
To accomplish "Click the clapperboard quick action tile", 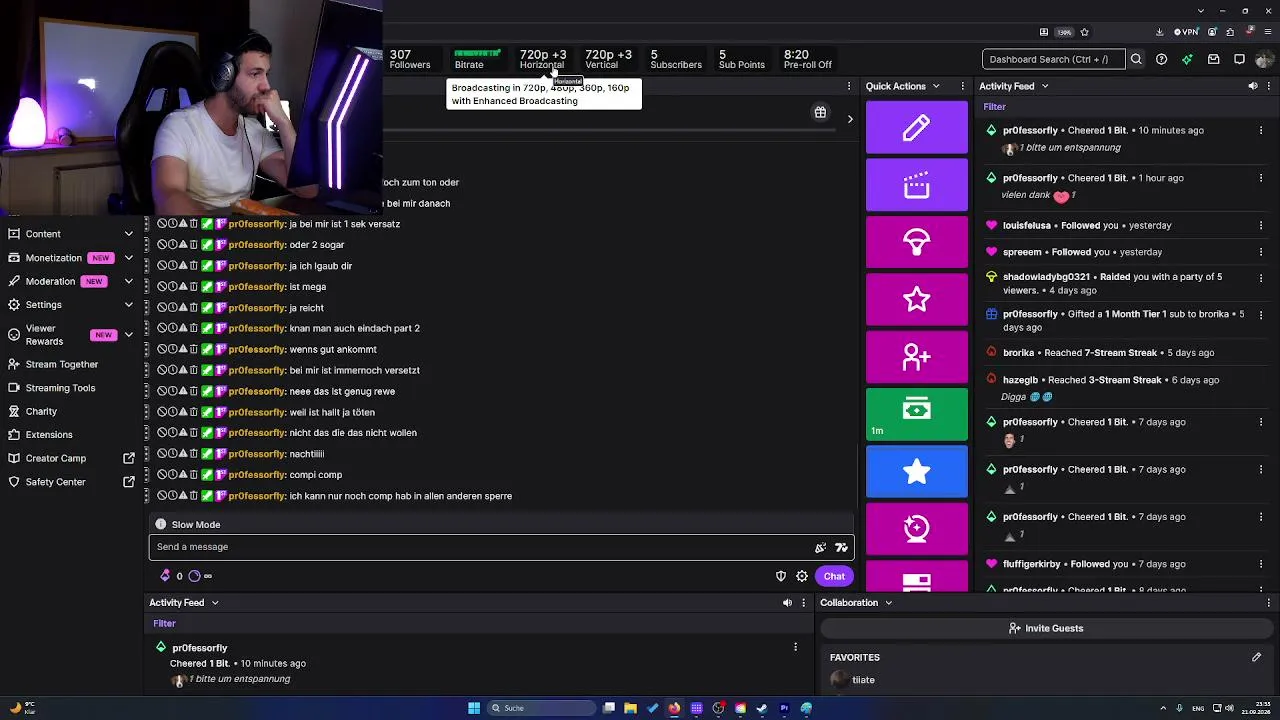I will [x=917, y=185].
